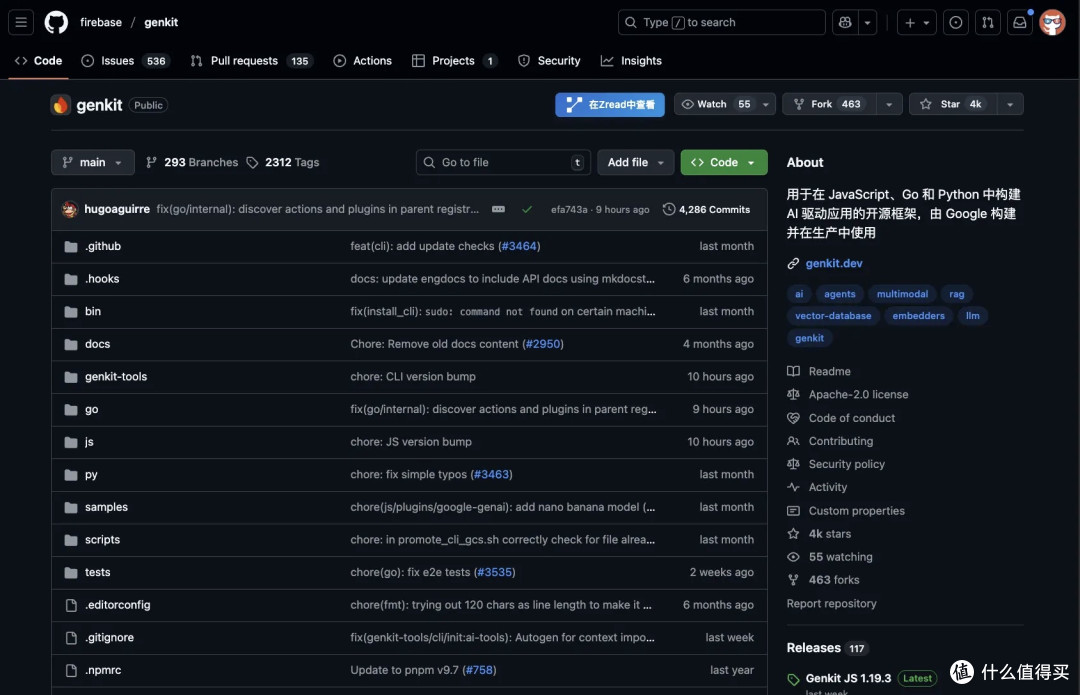The height and width of the screenshot is (695, 1080).
Task: Open the genkit.dev website link
Action: click(833, 263)
